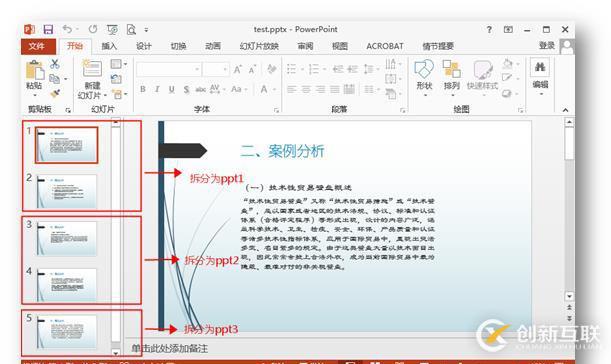Open the Line Spacing dropdown
The height and width of the screenshot is (364, 611).
point(371,69)
